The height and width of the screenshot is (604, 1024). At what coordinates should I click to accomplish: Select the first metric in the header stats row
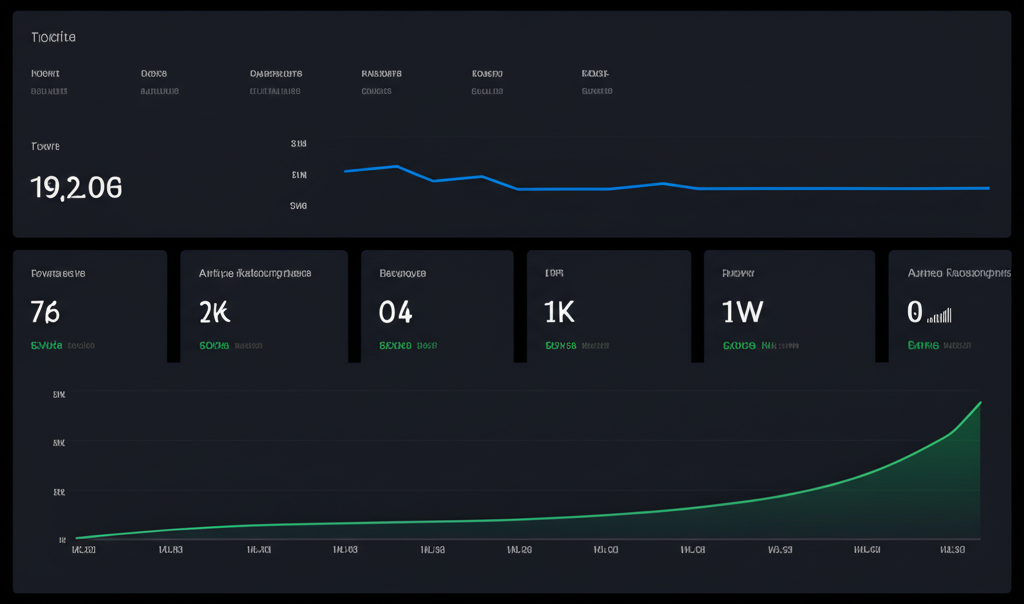pyautogui.click(x=47, y=81)
